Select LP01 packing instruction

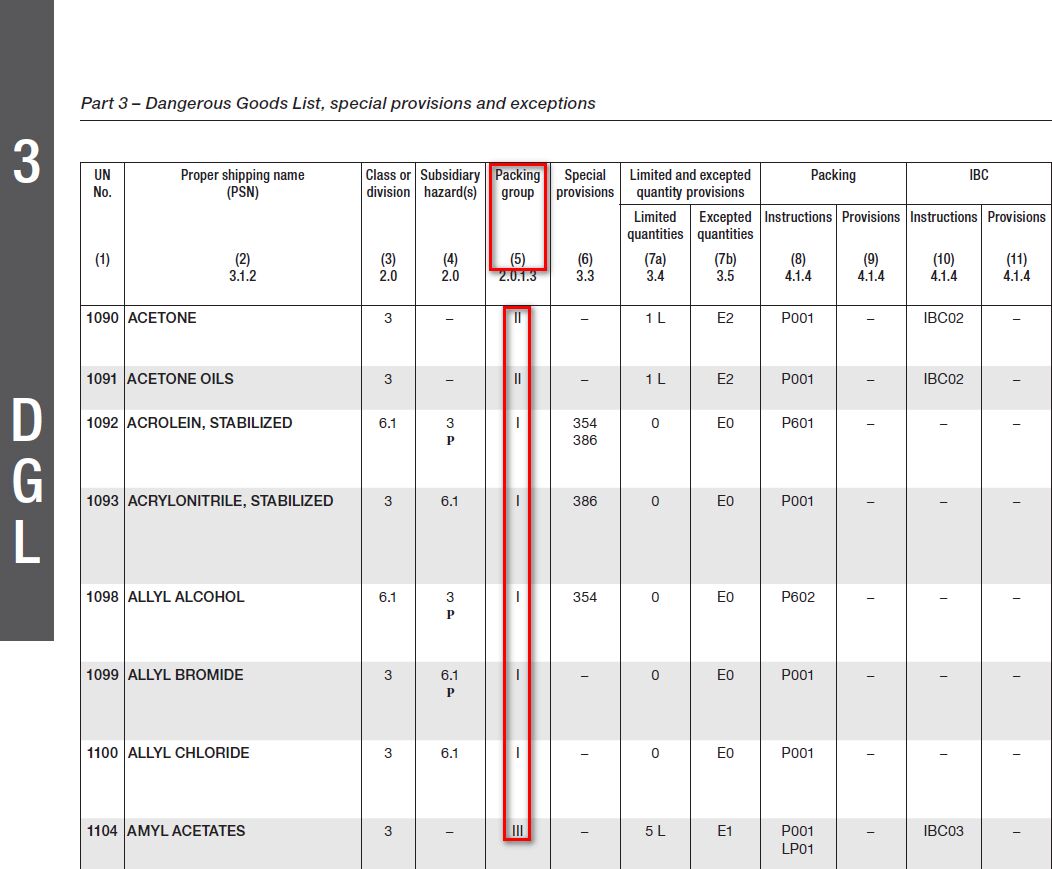(797, 849)
